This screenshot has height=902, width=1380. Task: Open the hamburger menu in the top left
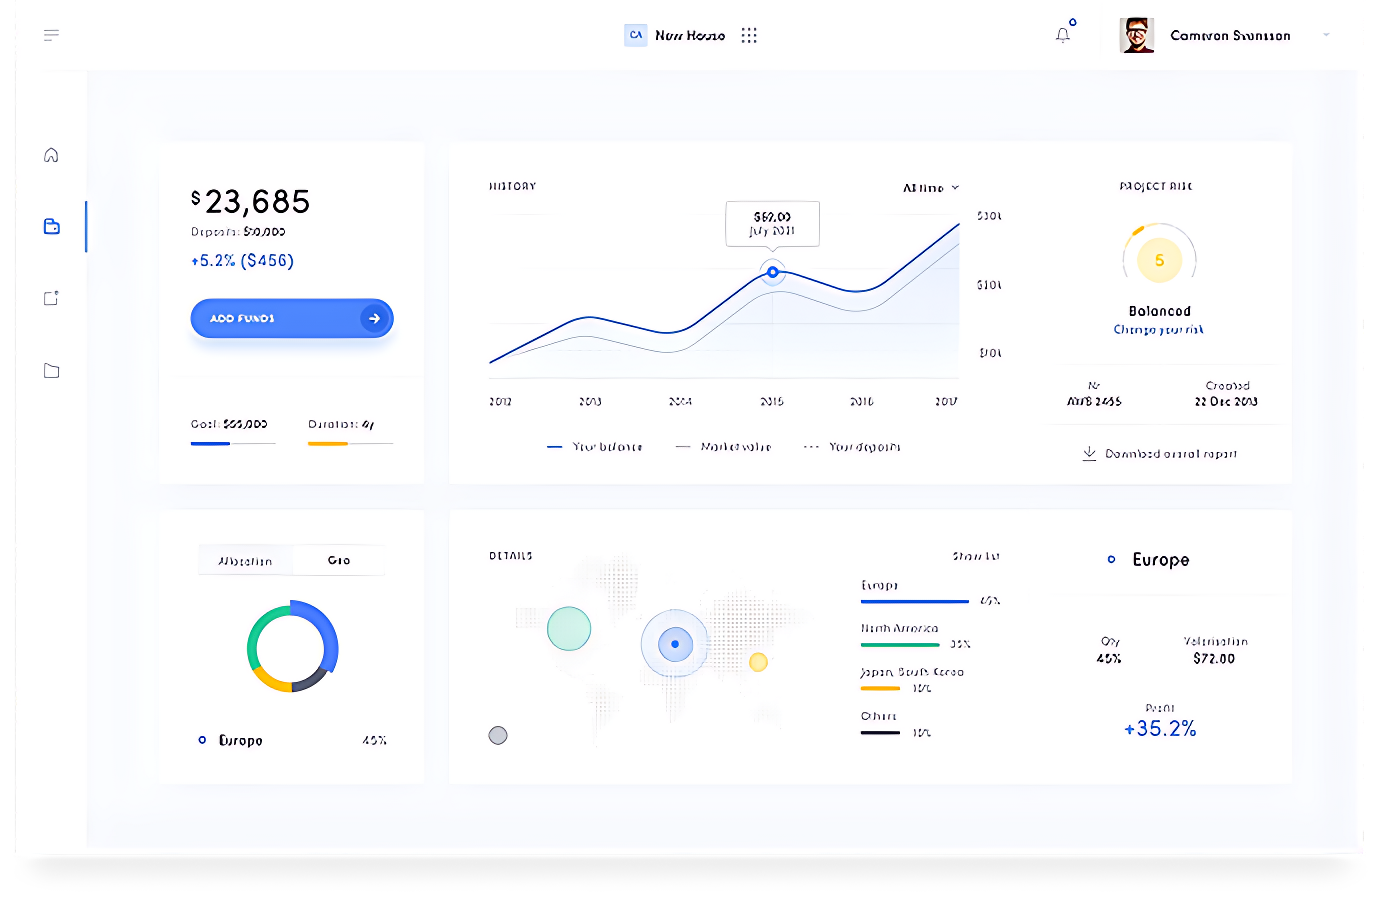pos(51,35)
